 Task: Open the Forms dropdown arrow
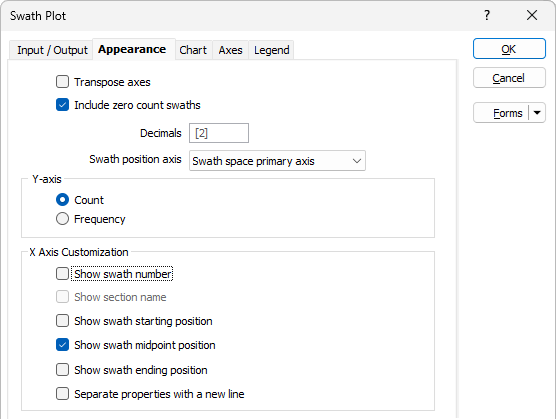click(537, 113)
